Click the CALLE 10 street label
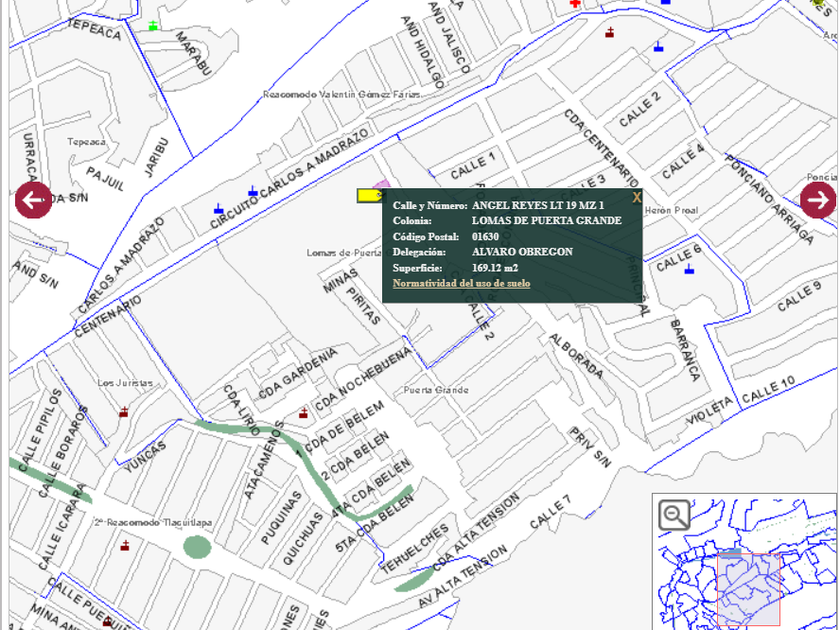 pyautogui.click(x=768, y=390)
